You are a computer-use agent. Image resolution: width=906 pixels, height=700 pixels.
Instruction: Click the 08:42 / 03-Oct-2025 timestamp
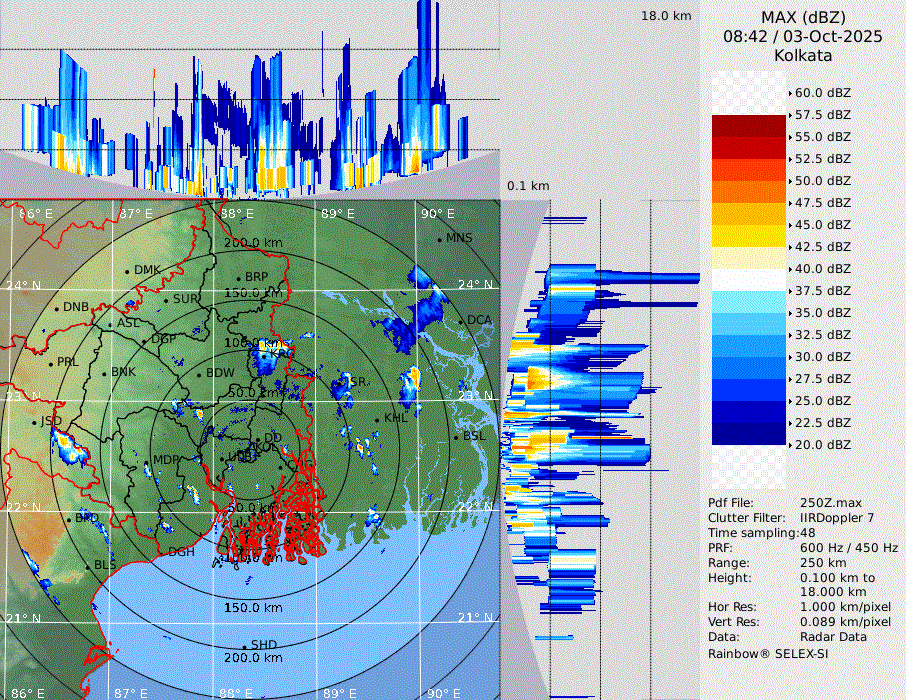802,36
